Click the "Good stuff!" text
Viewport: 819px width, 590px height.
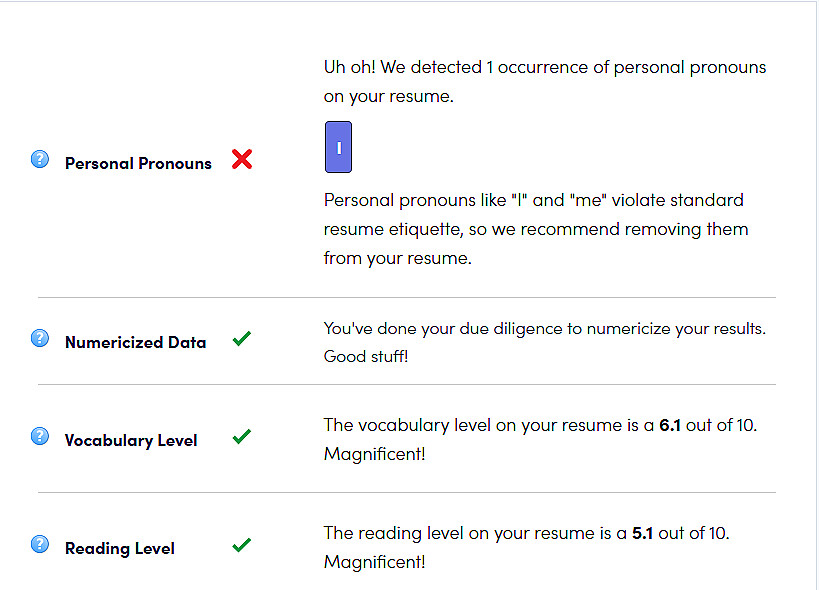point(366,357)
